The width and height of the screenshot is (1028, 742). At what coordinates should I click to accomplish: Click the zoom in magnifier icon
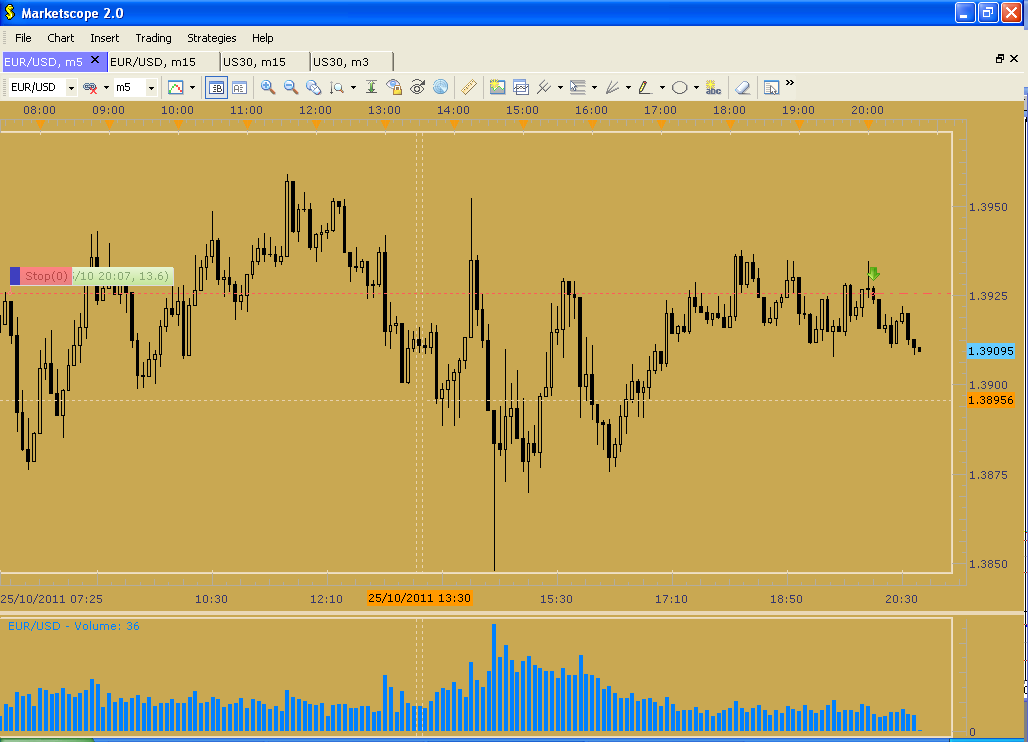pos(267,87)
